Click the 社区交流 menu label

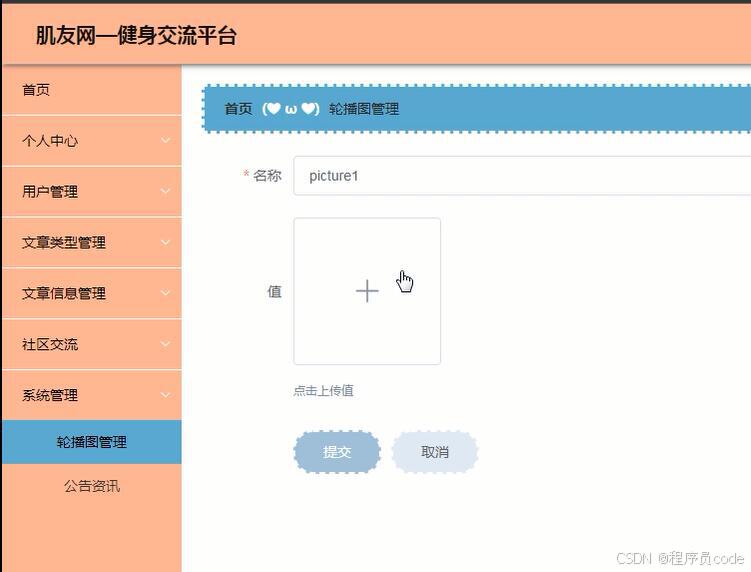click(x=50, y=344)
